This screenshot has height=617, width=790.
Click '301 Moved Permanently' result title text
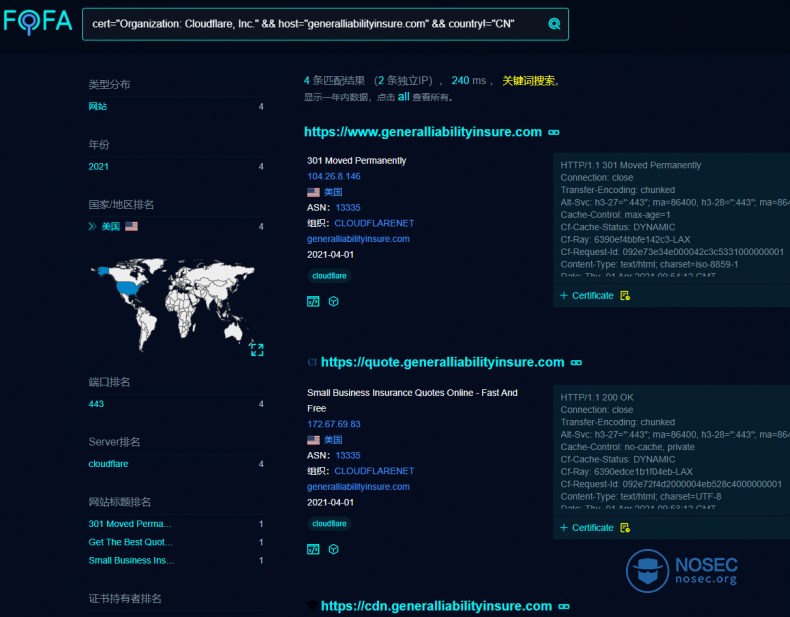click(357, 161)
